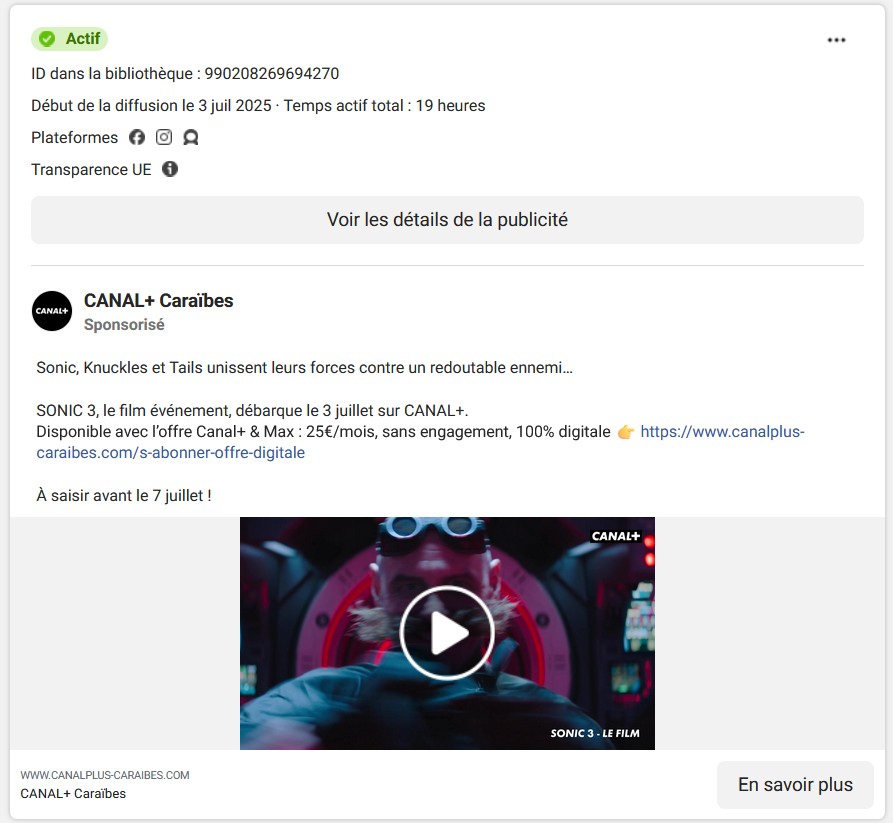
Task: Click the pointing hand emoji
Action: pos(626,432)
